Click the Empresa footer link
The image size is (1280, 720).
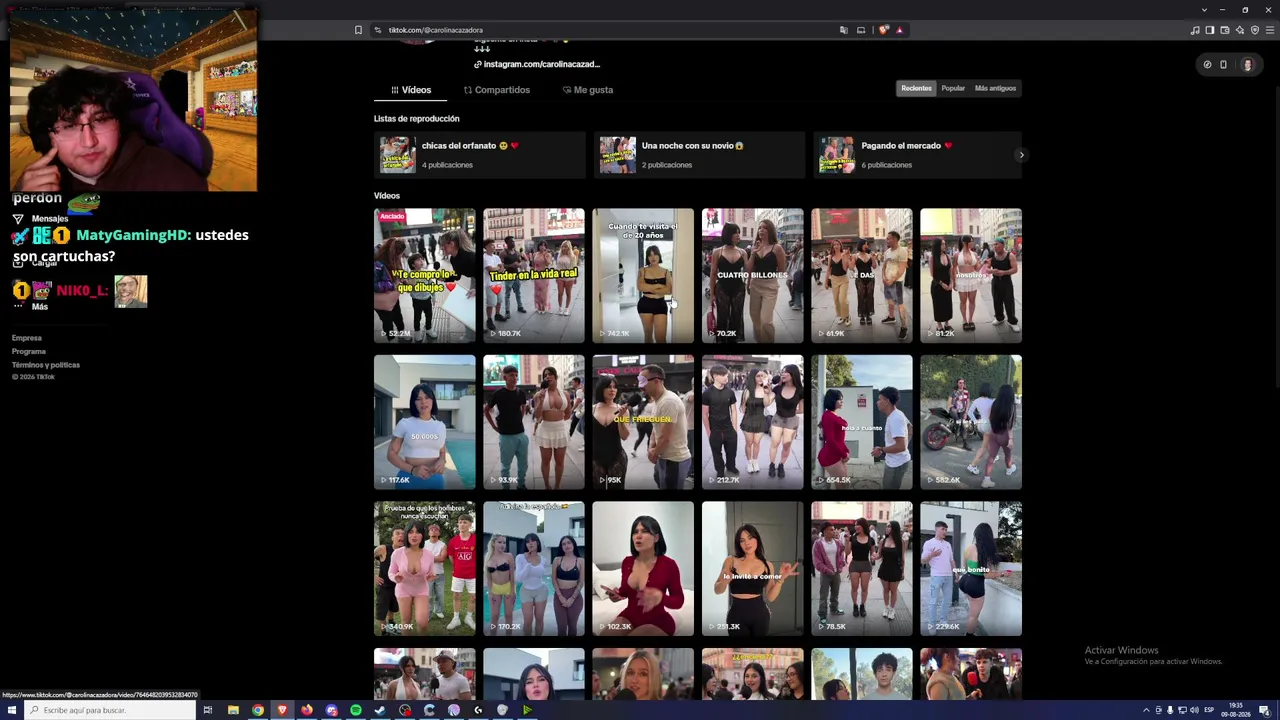point(27,338)
